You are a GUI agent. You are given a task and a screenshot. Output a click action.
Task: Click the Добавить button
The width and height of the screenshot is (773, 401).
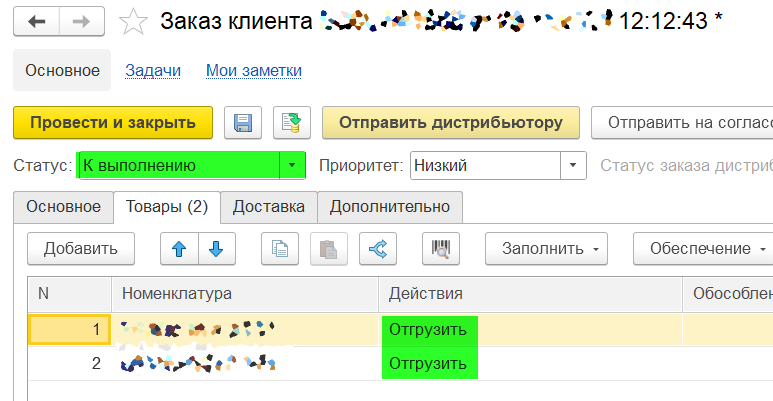(x=81, y=249)
